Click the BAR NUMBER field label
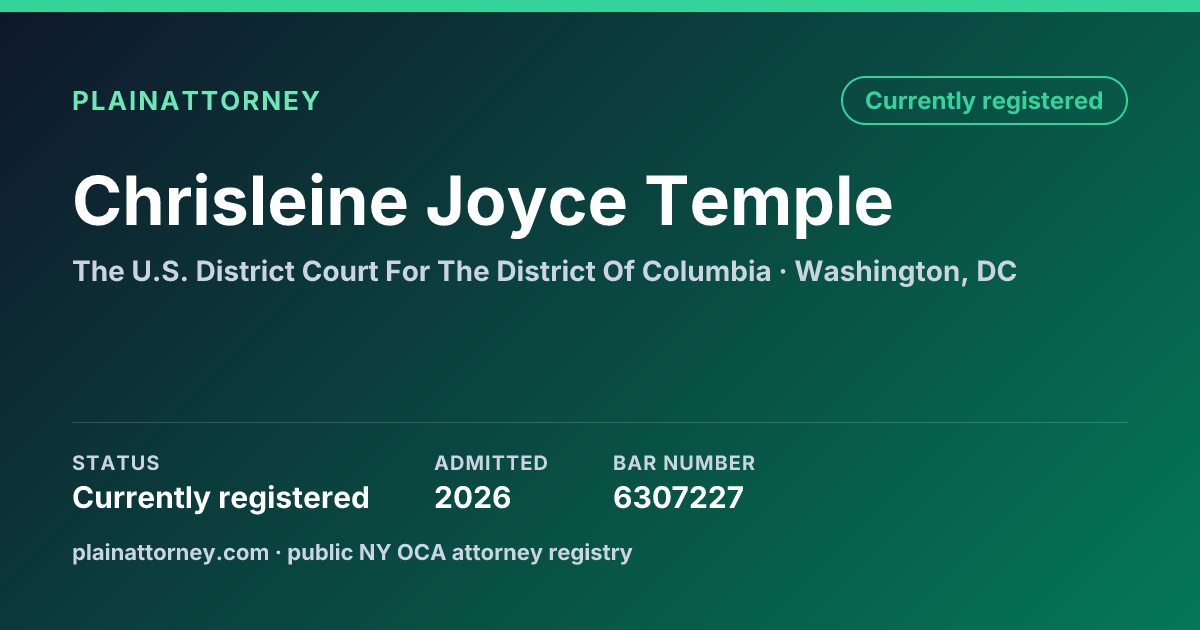Image resolution: width=1200 pixels, height=630 pixels. click(x=684, y=463)
